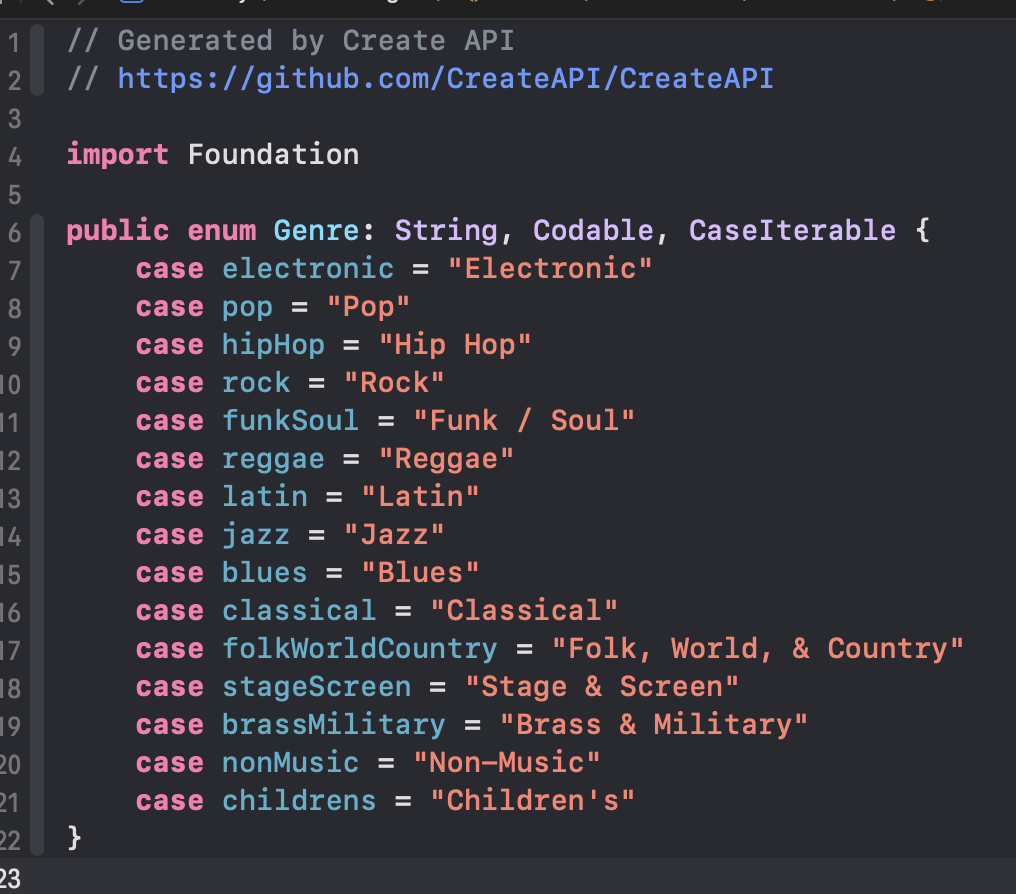
Task: Click the "hipHop" case name
Action: (x=273, y=345)
